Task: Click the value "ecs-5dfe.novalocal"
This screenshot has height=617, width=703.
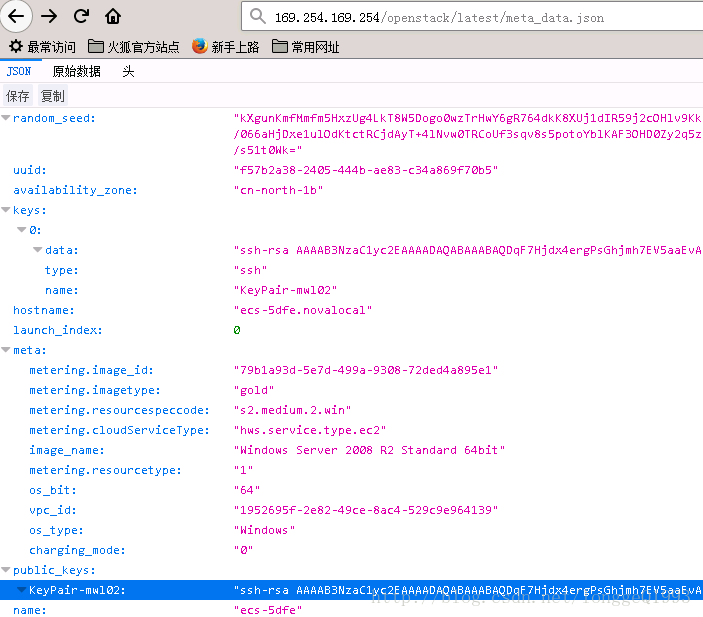Action: [303, 310]
